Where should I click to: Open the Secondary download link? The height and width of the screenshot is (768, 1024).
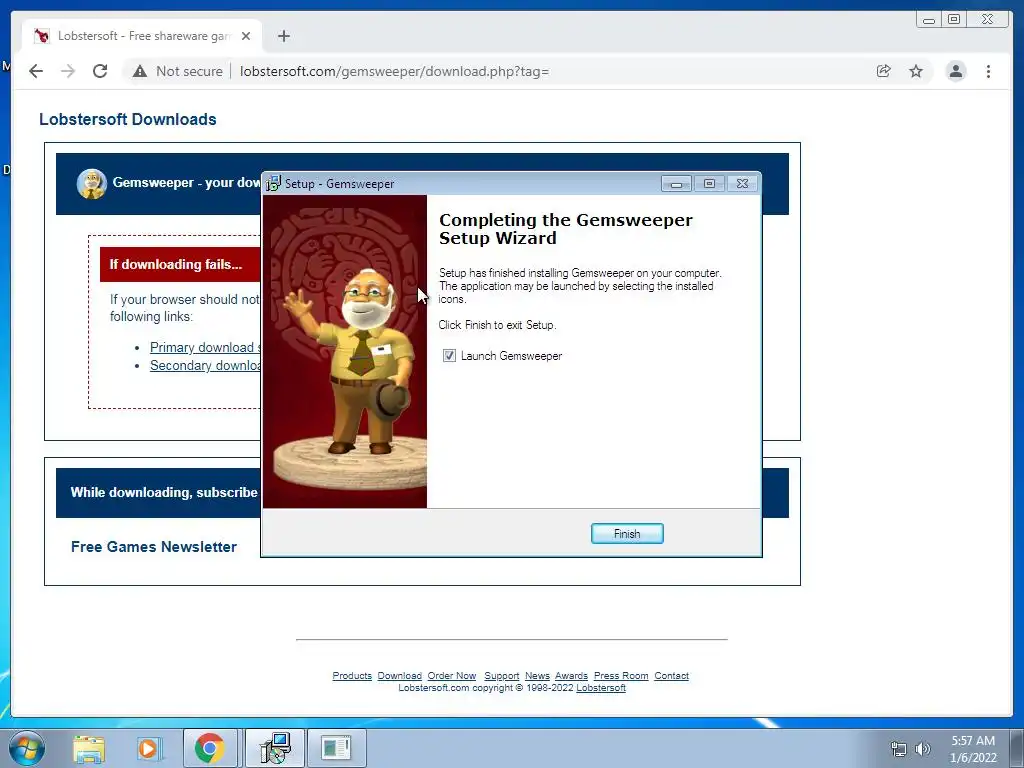(x=205, y=366)
